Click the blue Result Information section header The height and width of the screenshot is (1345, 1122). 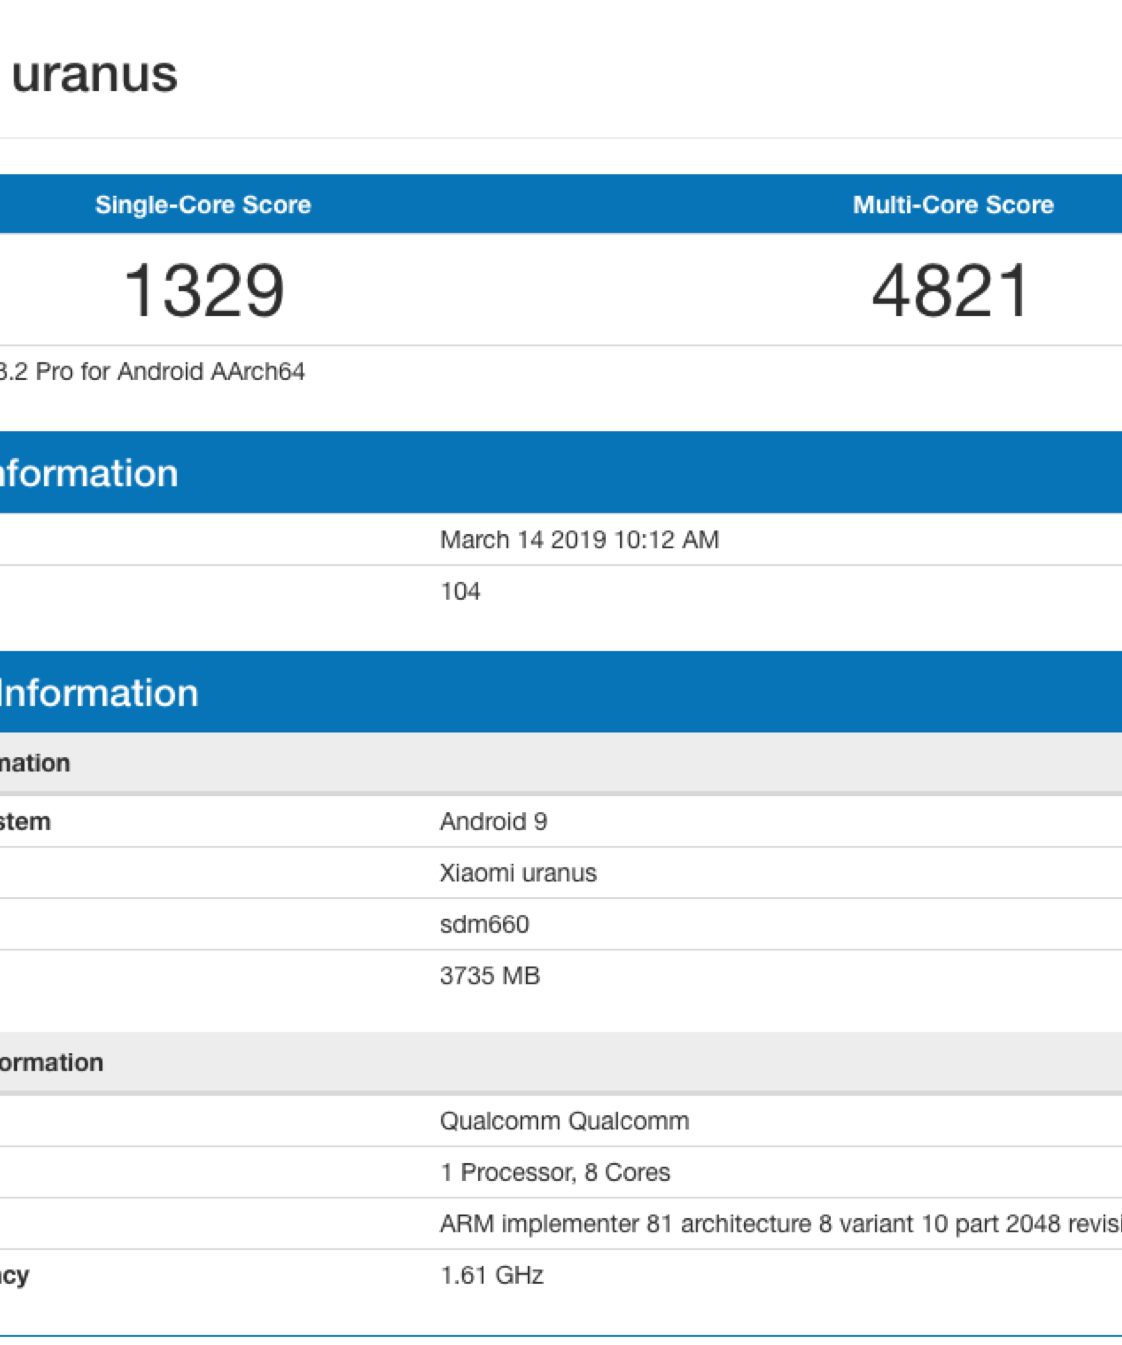point(88,473)
